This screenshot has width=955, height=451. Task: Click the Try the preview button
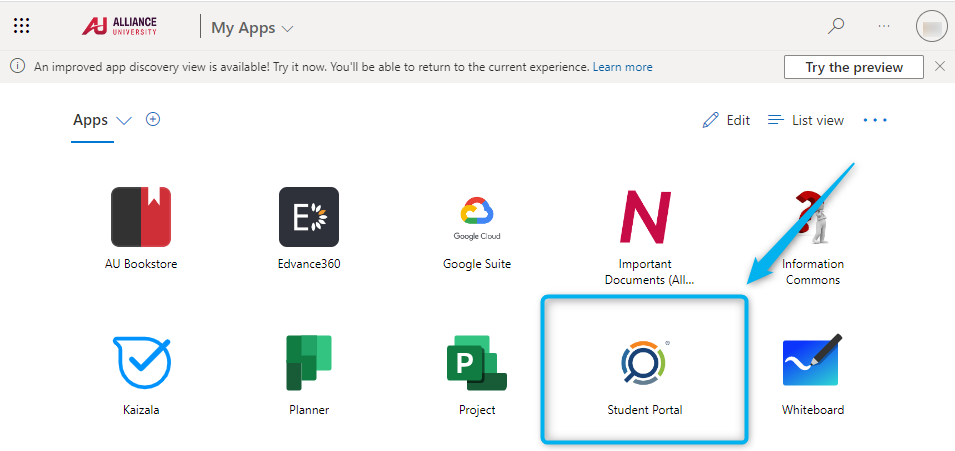tap(854, 67)
